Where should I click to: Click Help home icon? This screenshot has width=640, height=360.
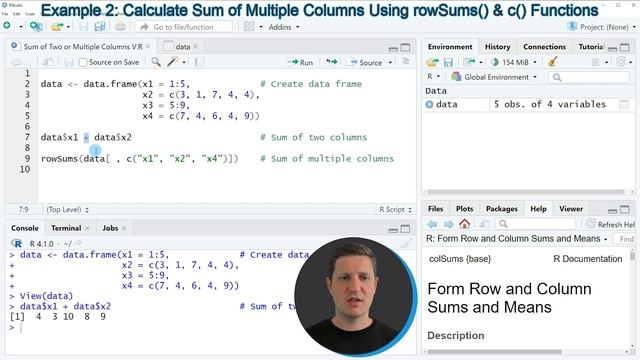tap(464, 223)
